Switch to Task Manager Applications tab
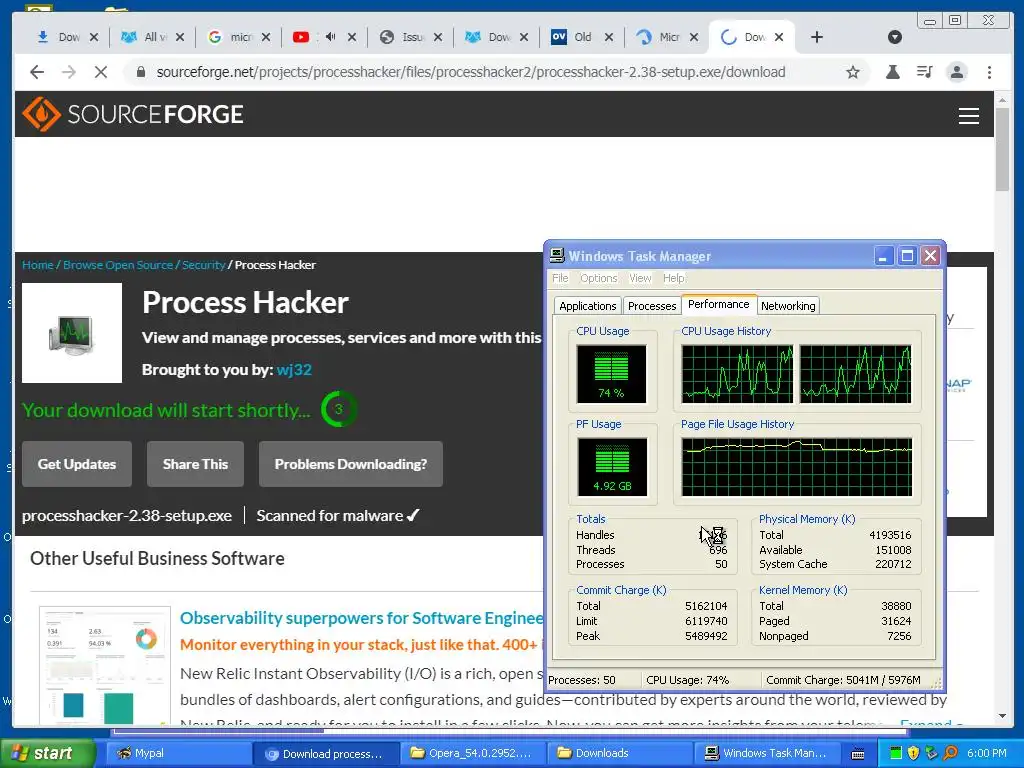 point(587,306)
